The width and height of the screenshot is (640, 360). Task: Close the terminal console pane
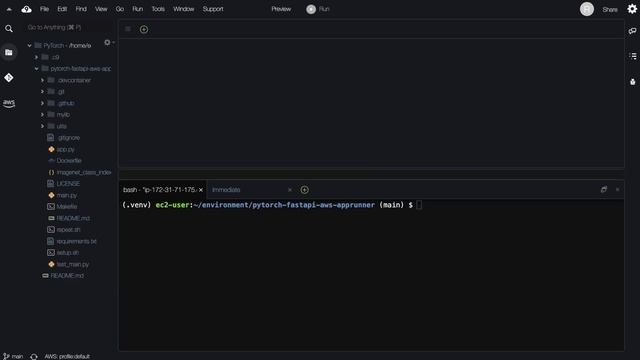[617, 189]
